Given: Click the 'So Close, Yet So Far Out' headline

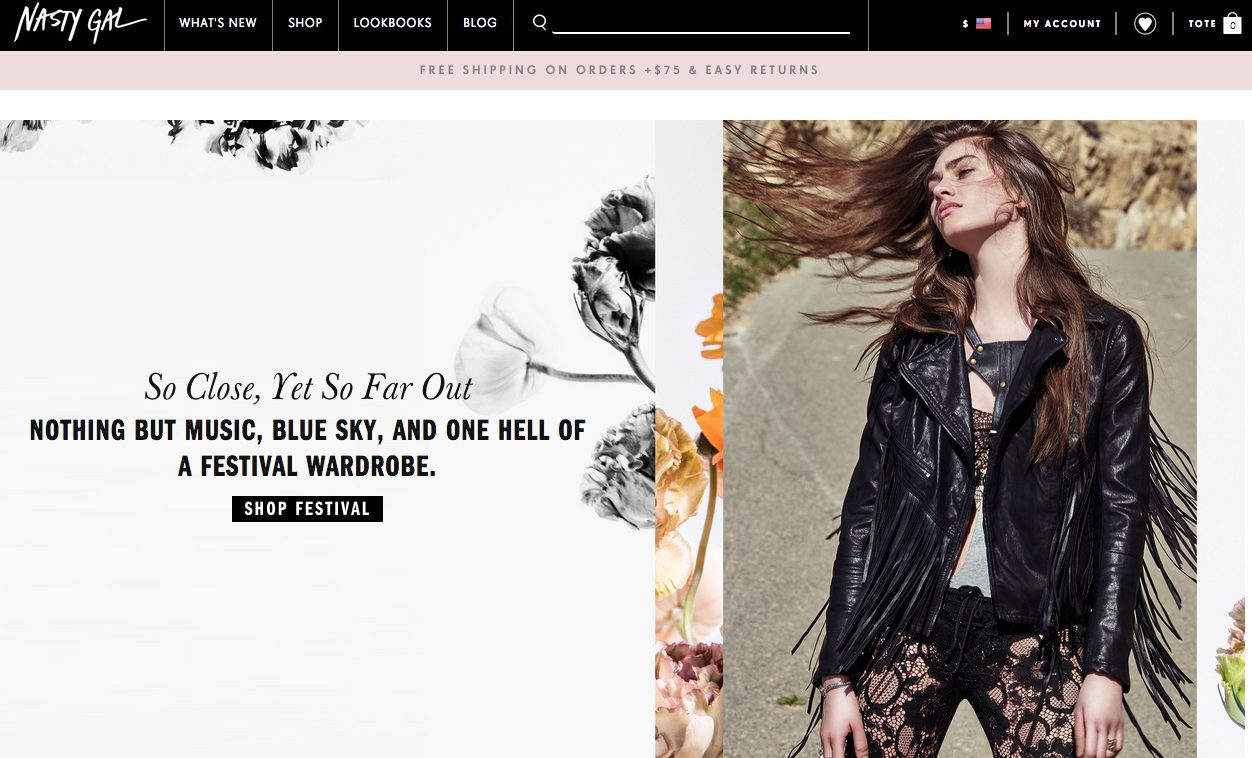Looking at the screenshot, I should (x=308, y=387).
